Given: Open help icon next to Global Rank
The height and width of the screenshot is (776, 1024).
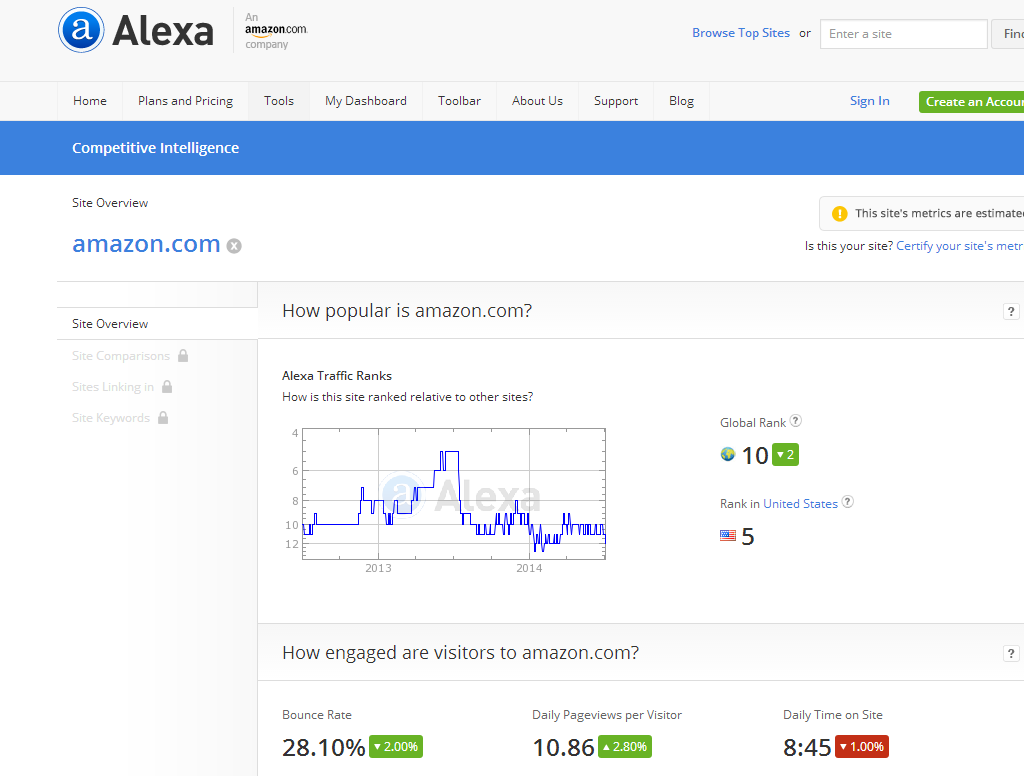Looking at the screenshot, I should (x=795, y=421).
